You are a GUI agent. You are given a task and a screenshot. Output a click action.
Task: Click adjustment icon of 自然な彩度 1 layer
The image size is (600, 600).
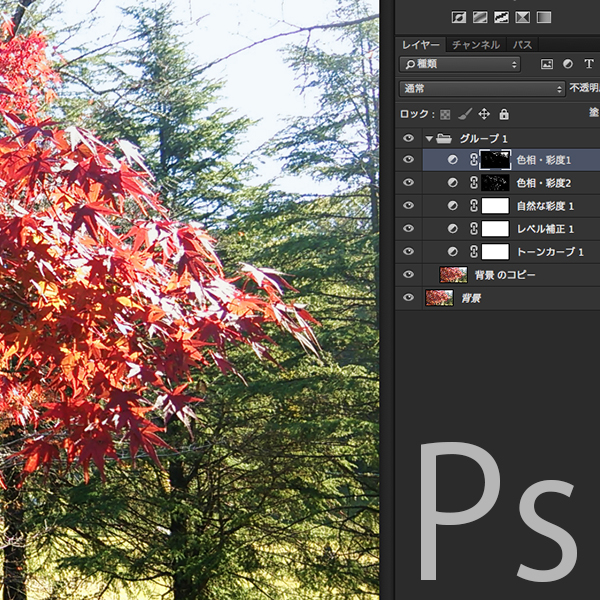453,206
